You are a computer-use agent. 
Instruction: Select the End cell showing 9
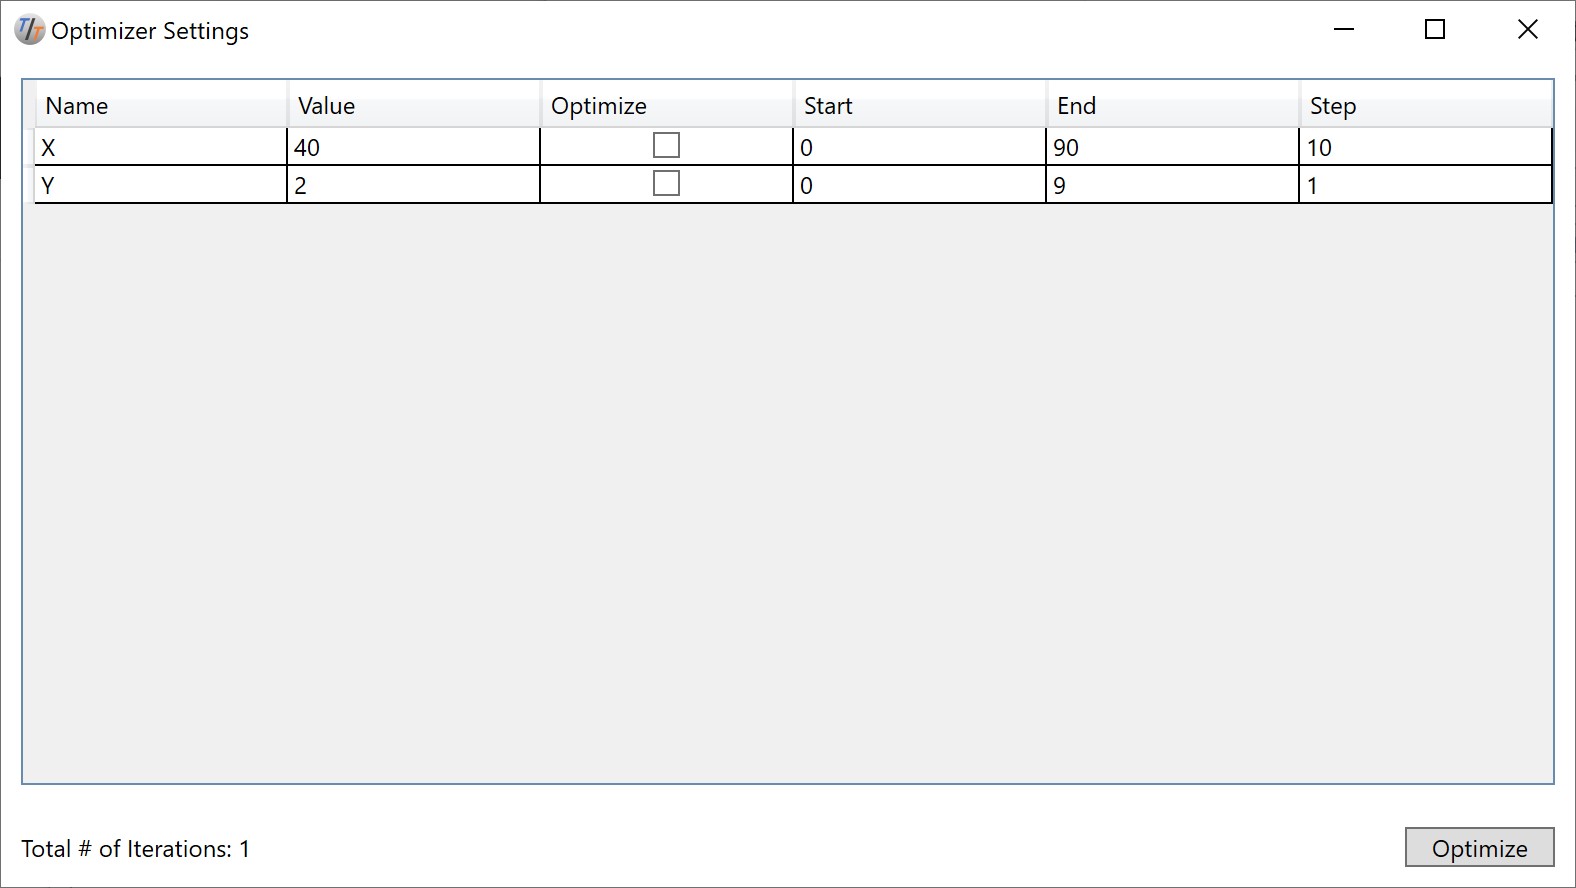[x=1172, y=185]
